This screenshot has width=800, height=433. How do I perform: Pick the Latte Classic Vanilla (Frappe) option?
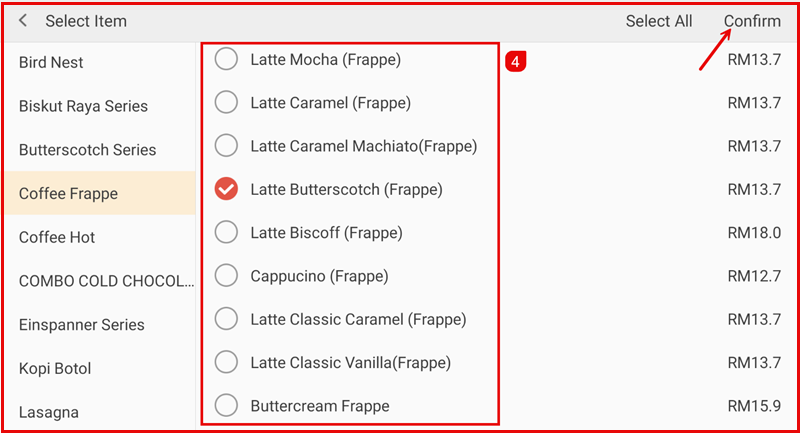(x=227, y=362)
